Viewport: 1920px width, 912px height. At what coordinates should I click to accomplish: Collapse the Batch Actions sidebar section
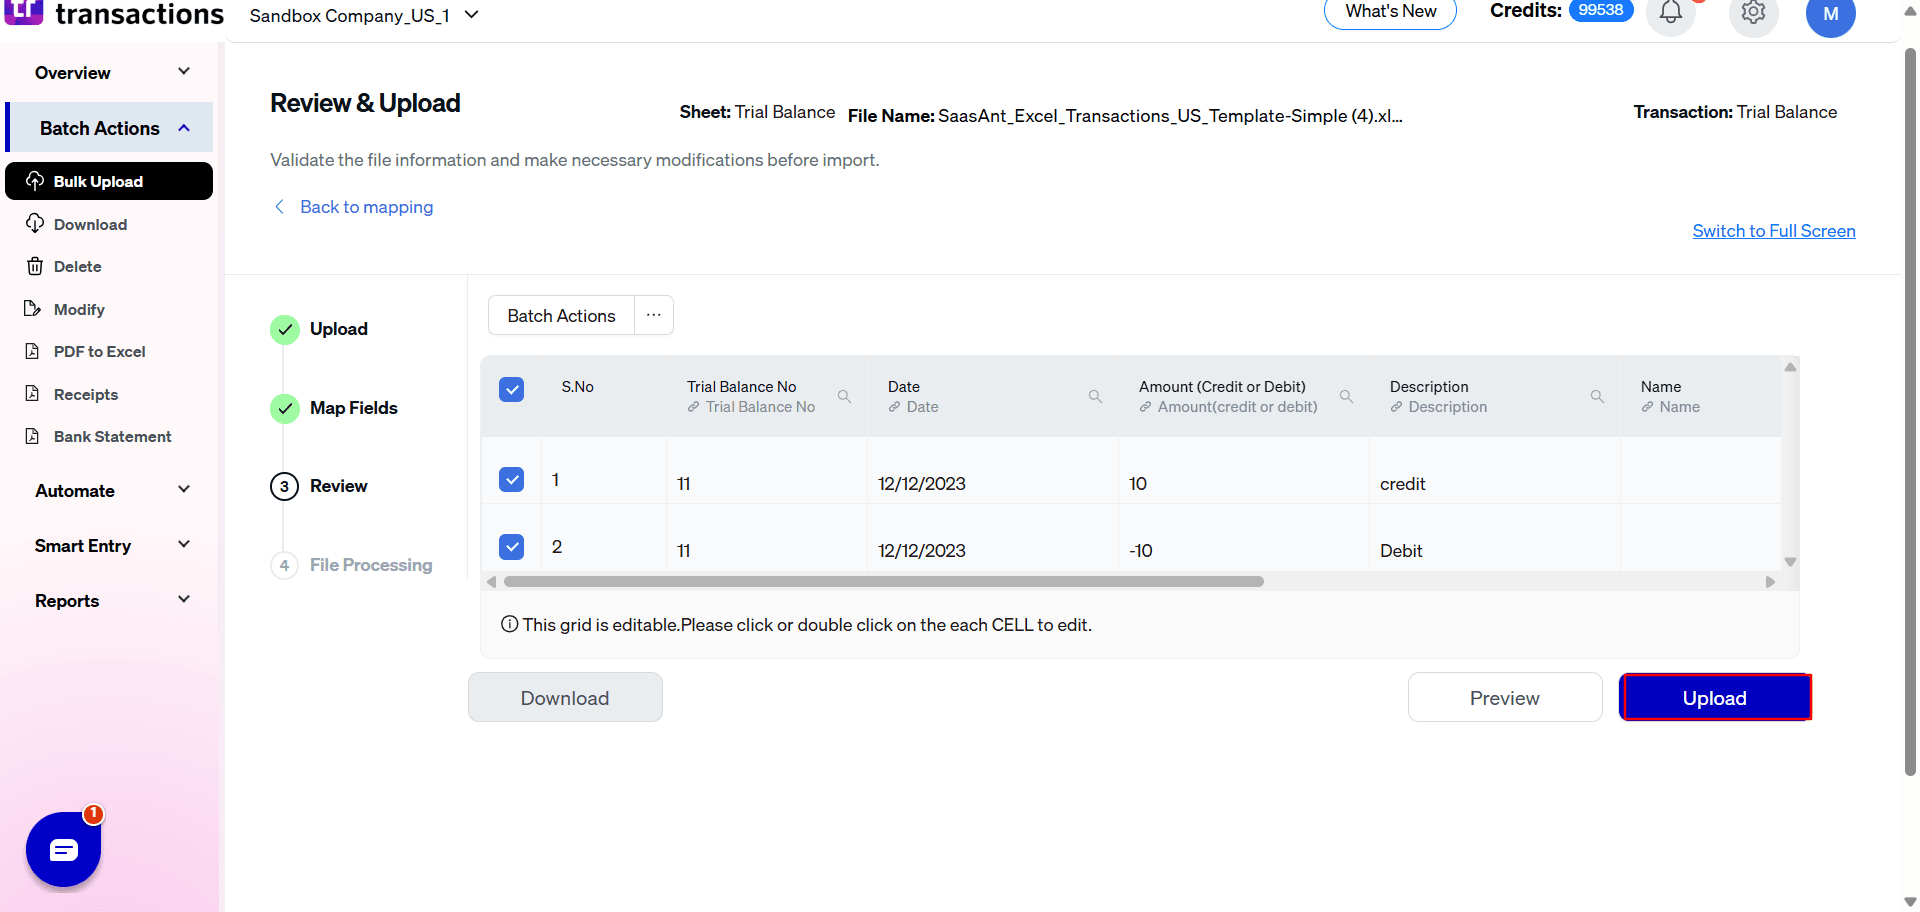109,128
